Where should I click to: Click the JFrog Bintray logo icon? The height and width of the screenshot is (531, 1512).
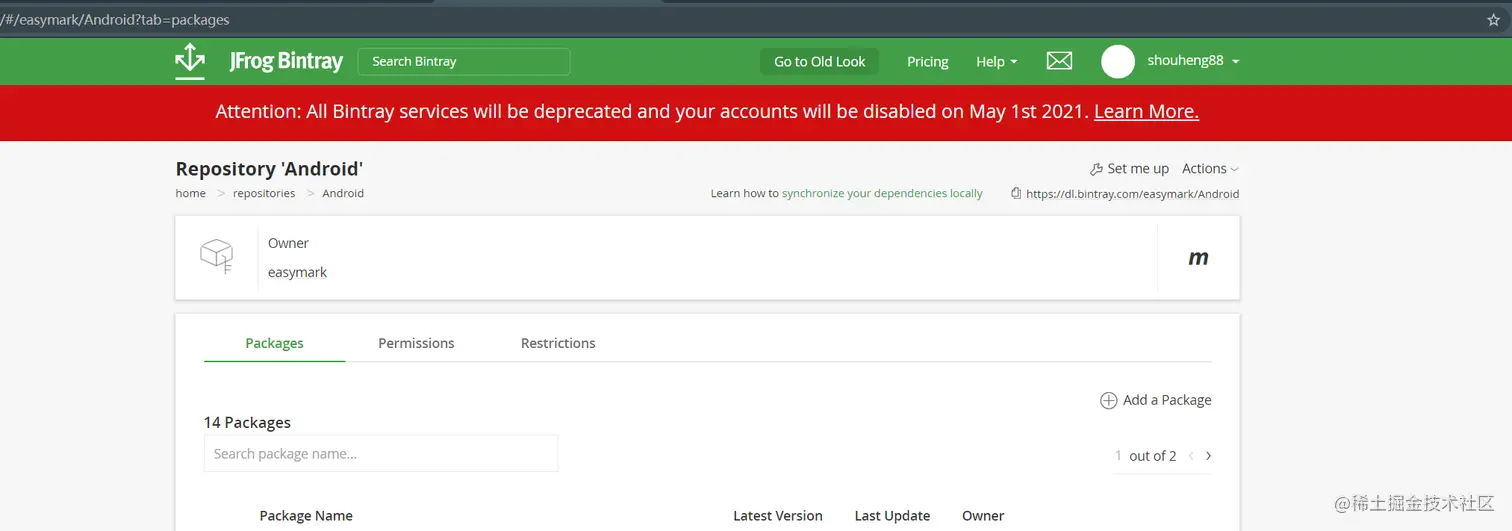click(190, 61)
